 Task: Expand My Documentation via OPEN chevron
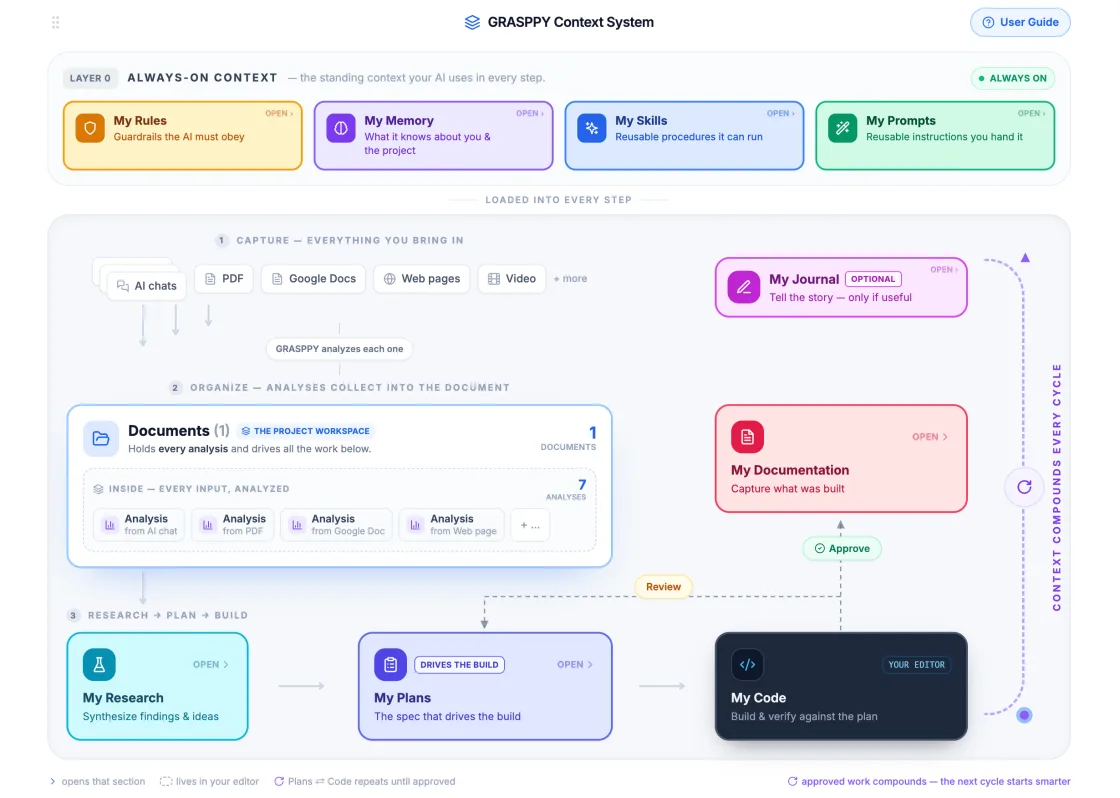(x=929, y=437)
